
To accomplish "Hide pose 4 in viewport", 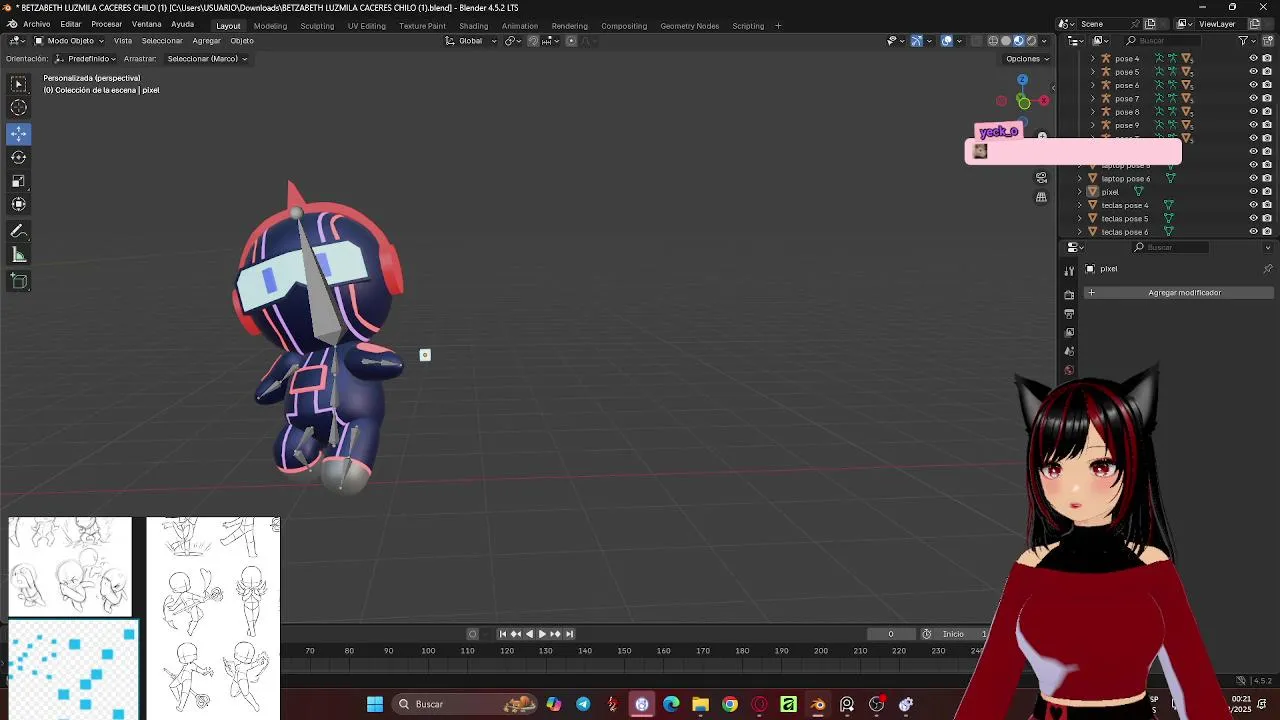I will tap(1253, 59).
